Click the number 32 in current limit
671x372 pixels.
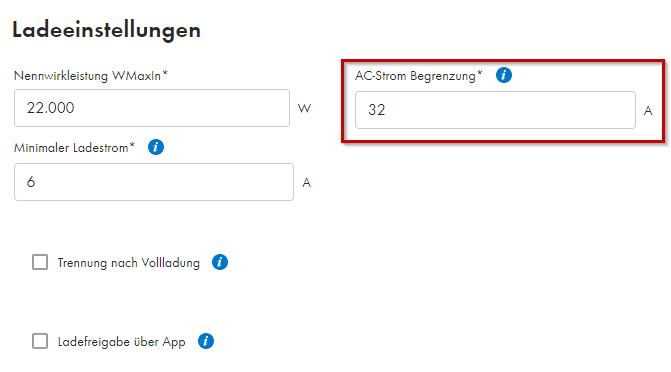377,110
